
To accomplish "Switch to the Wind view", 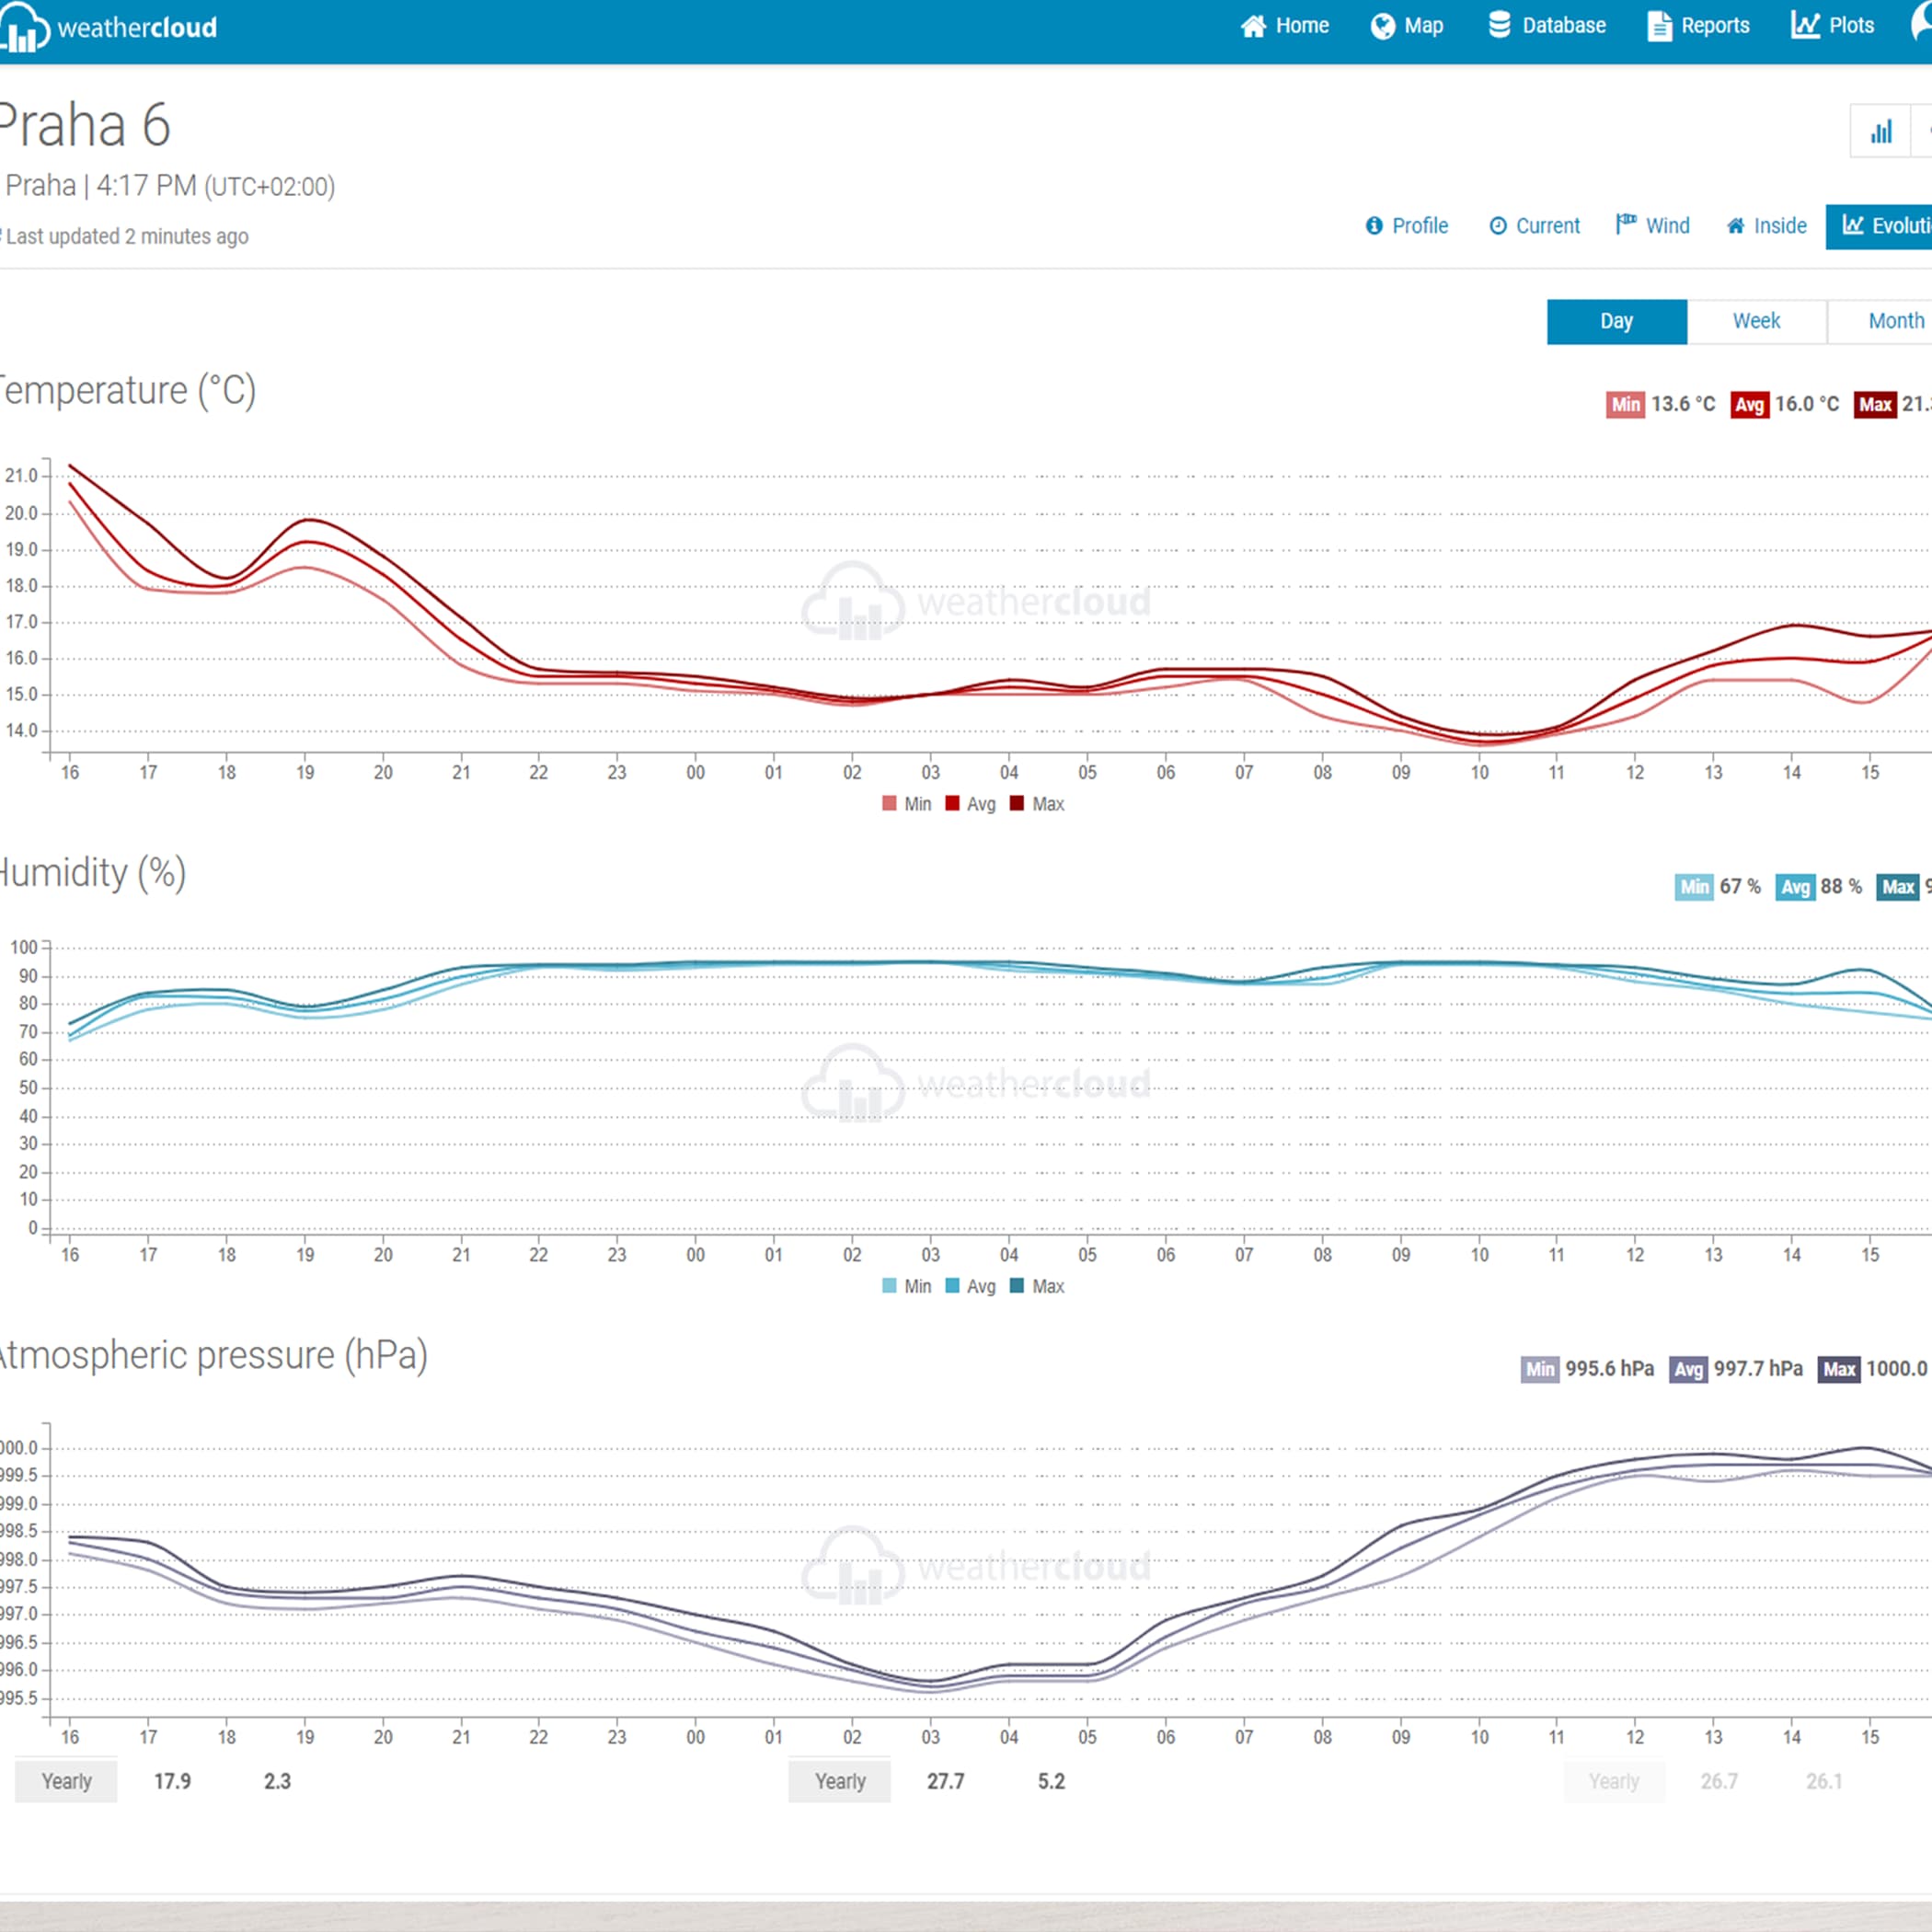I will tap(1653, 226).
